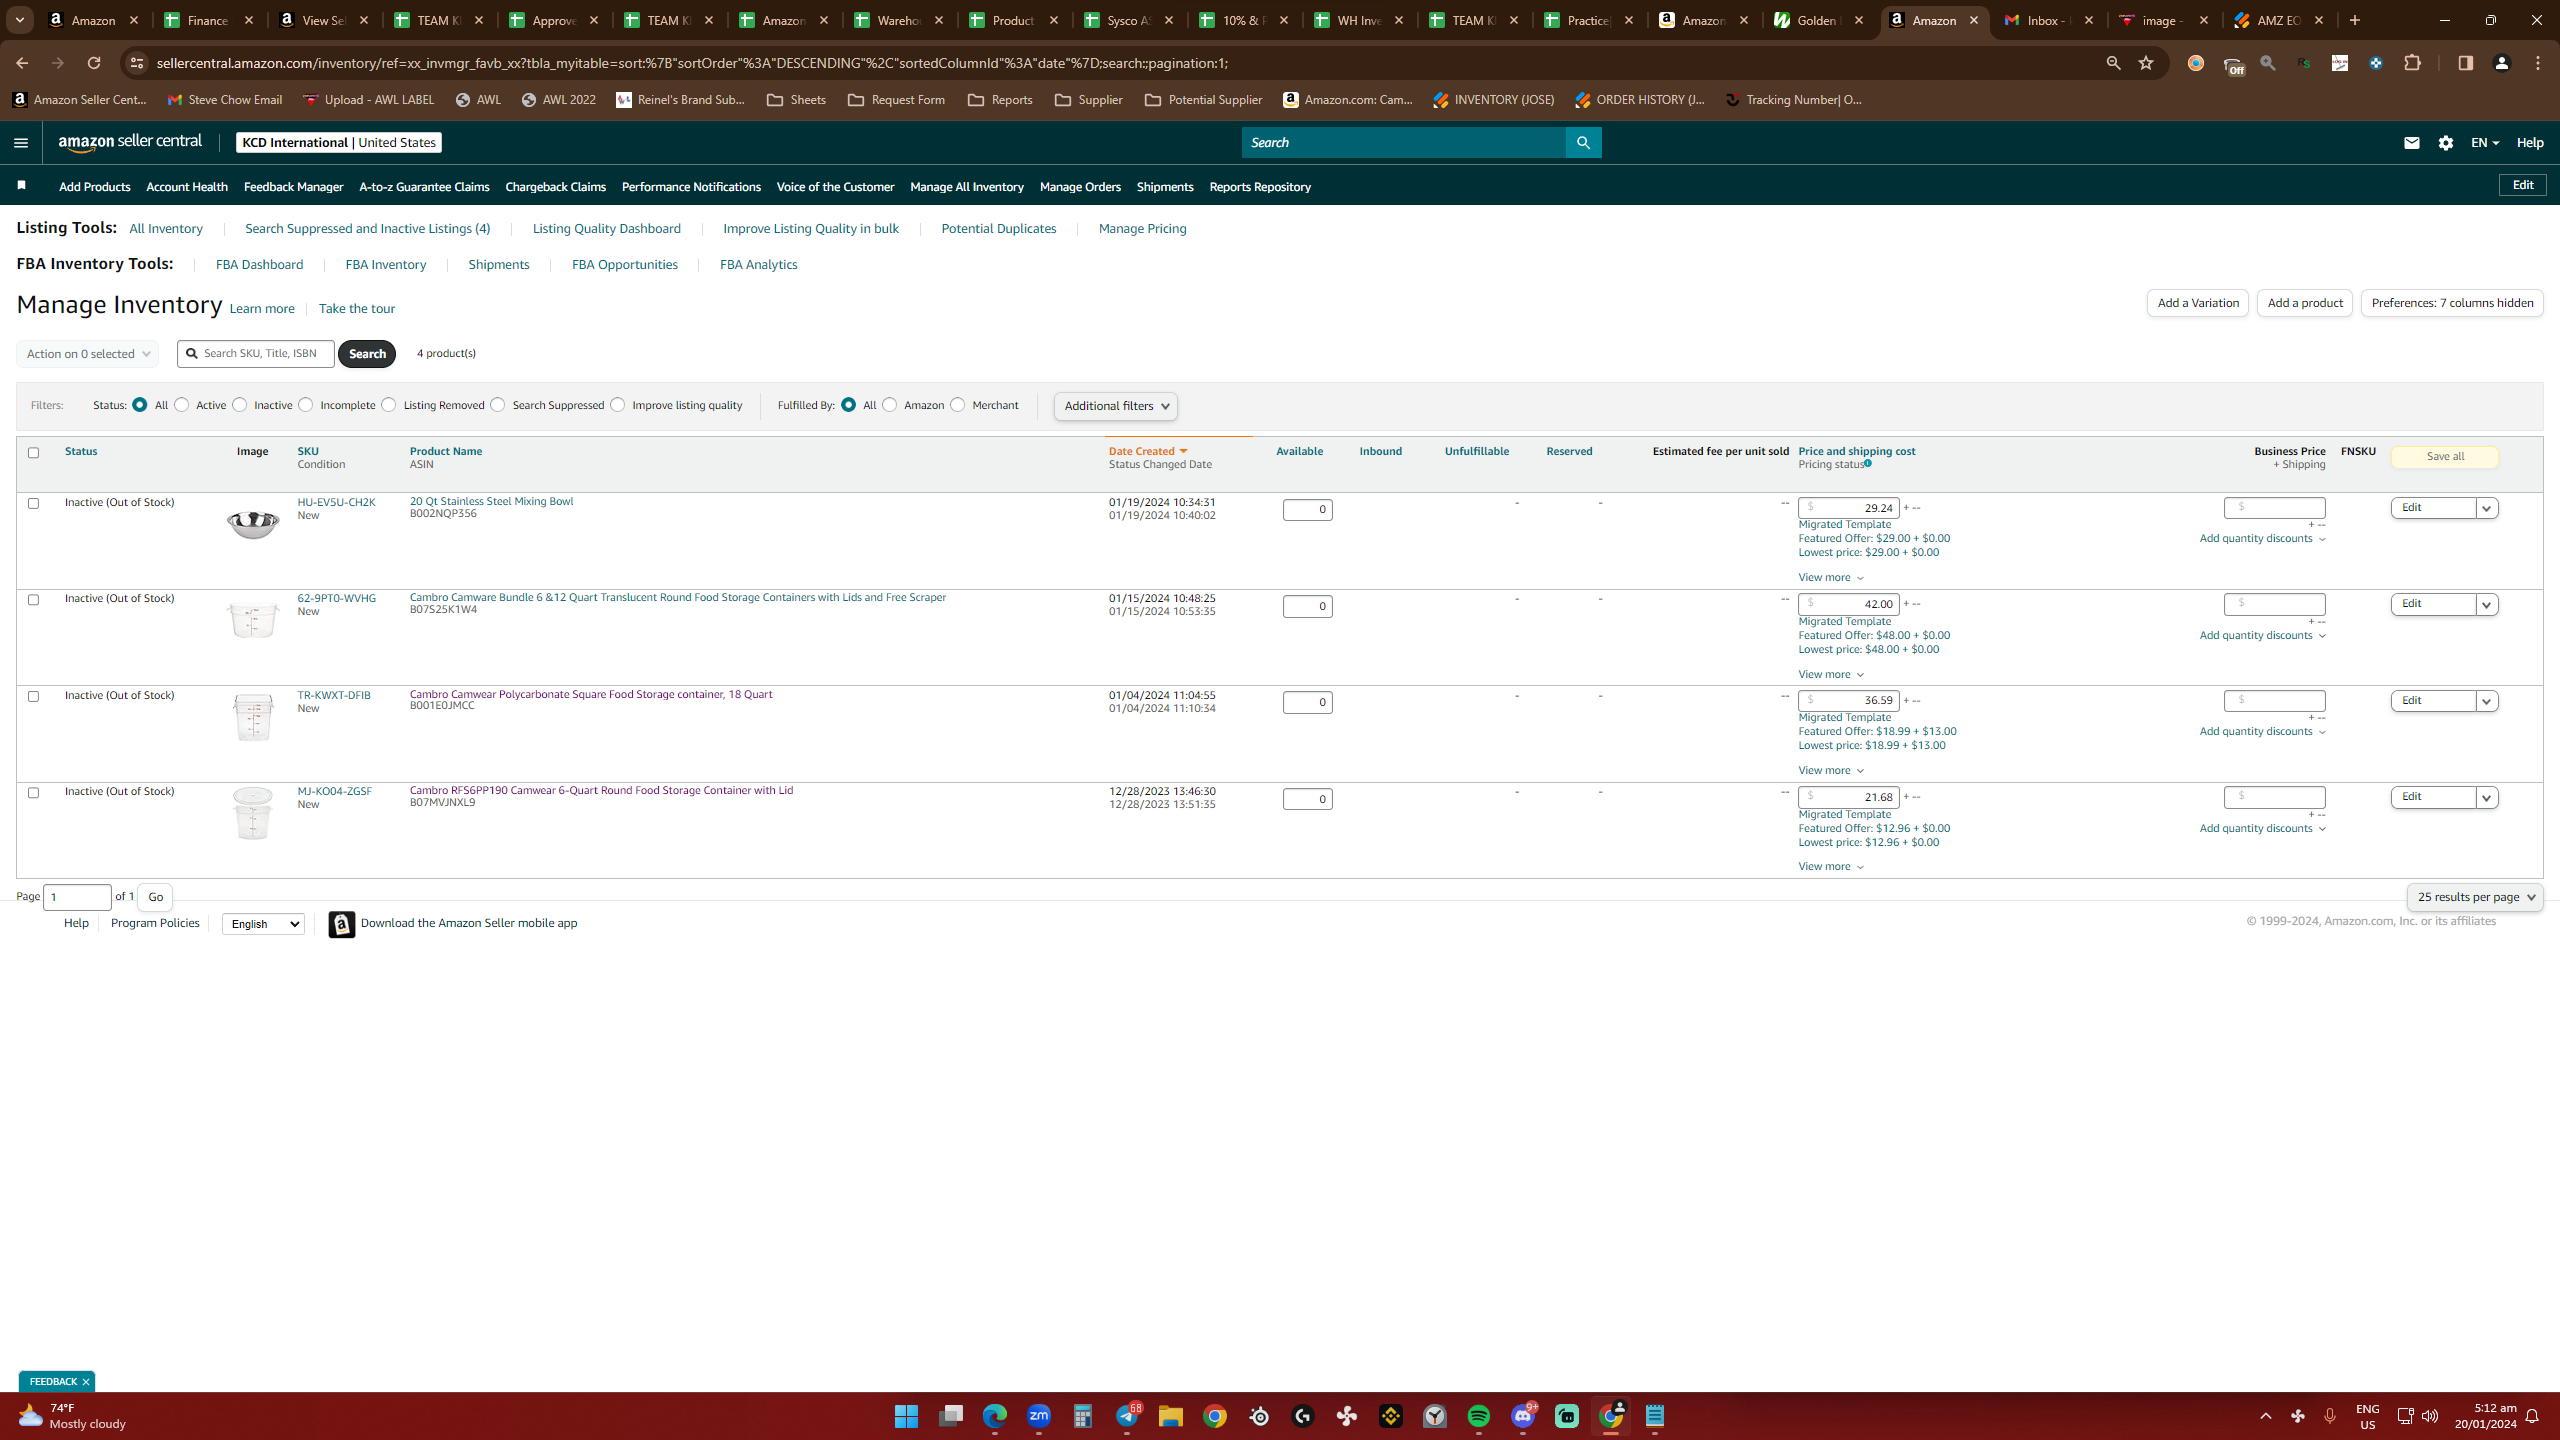Screen dimensions: 2560x1440
Task: Select the Search Suppressed status filter
Action: 497,405
